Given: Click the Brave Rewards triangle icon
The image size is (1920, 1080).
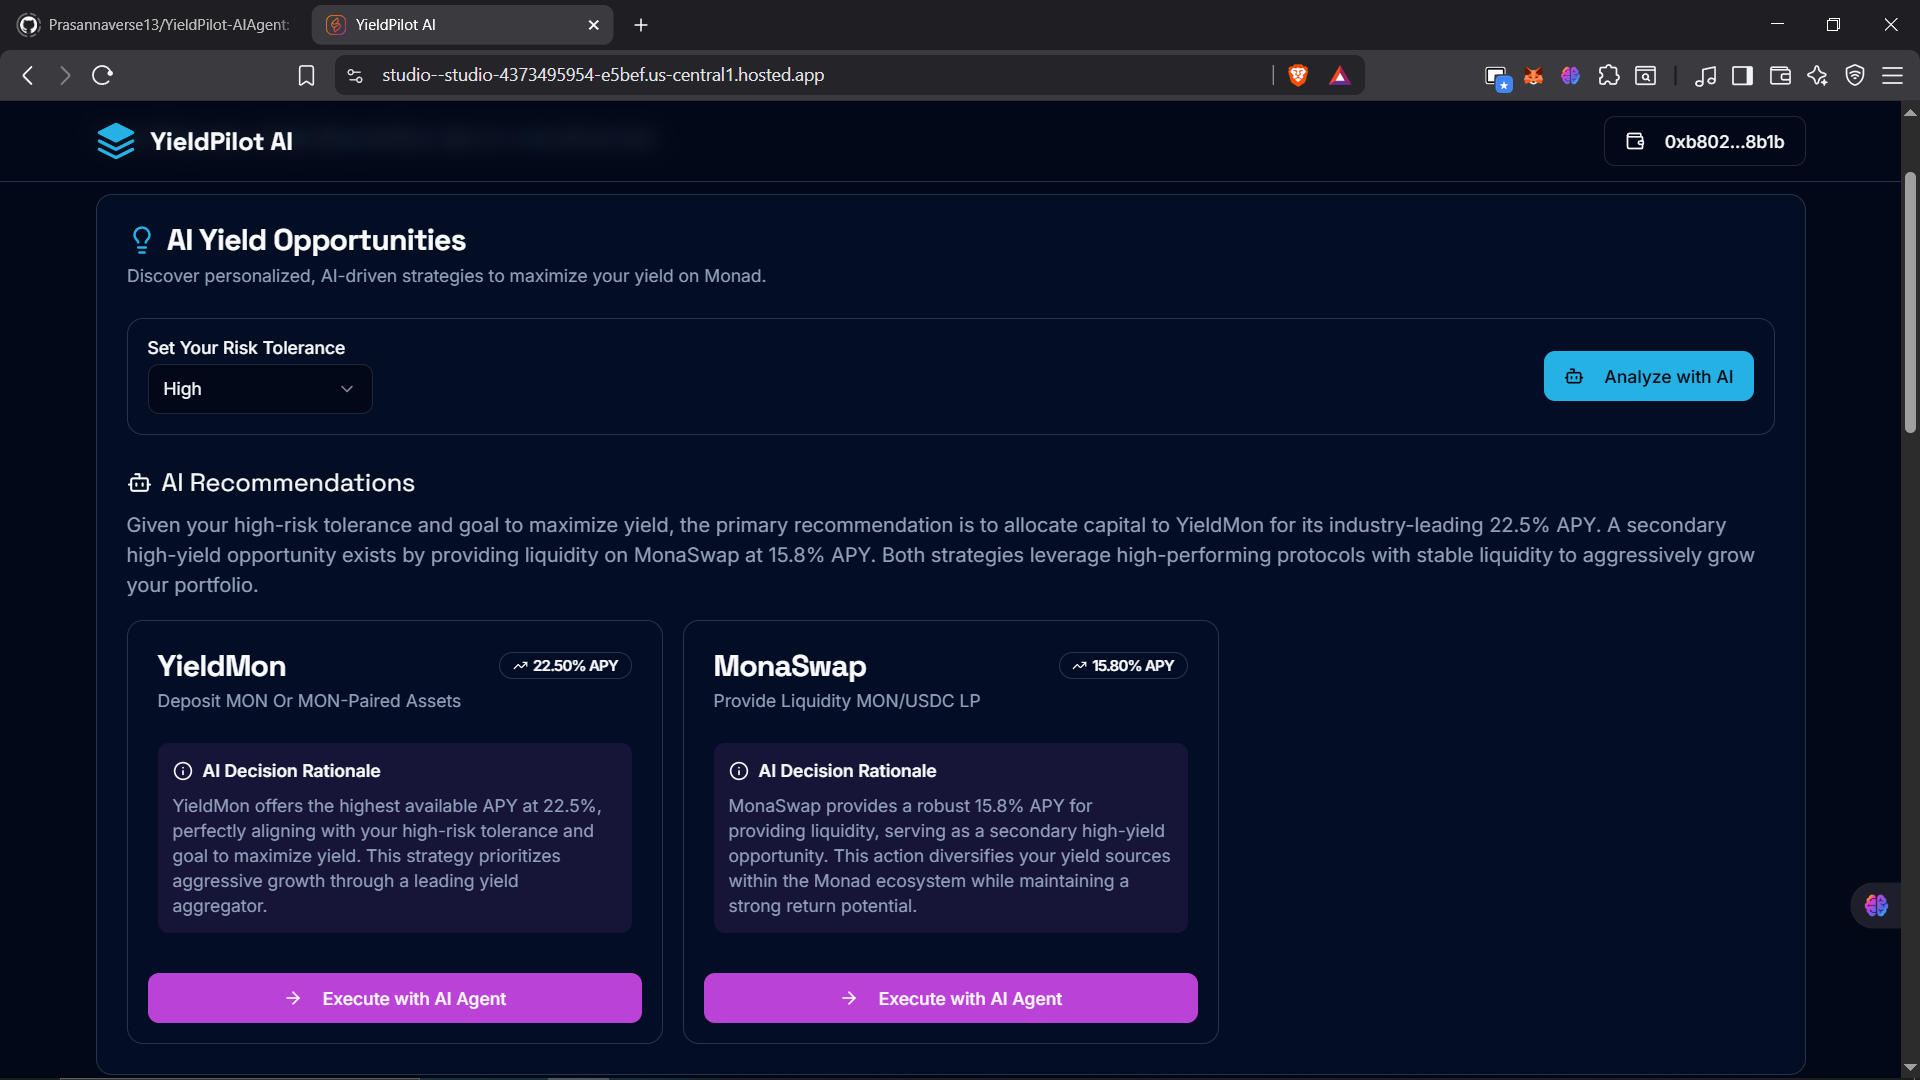Looking at the screenshot, I should coord(1340,76).
